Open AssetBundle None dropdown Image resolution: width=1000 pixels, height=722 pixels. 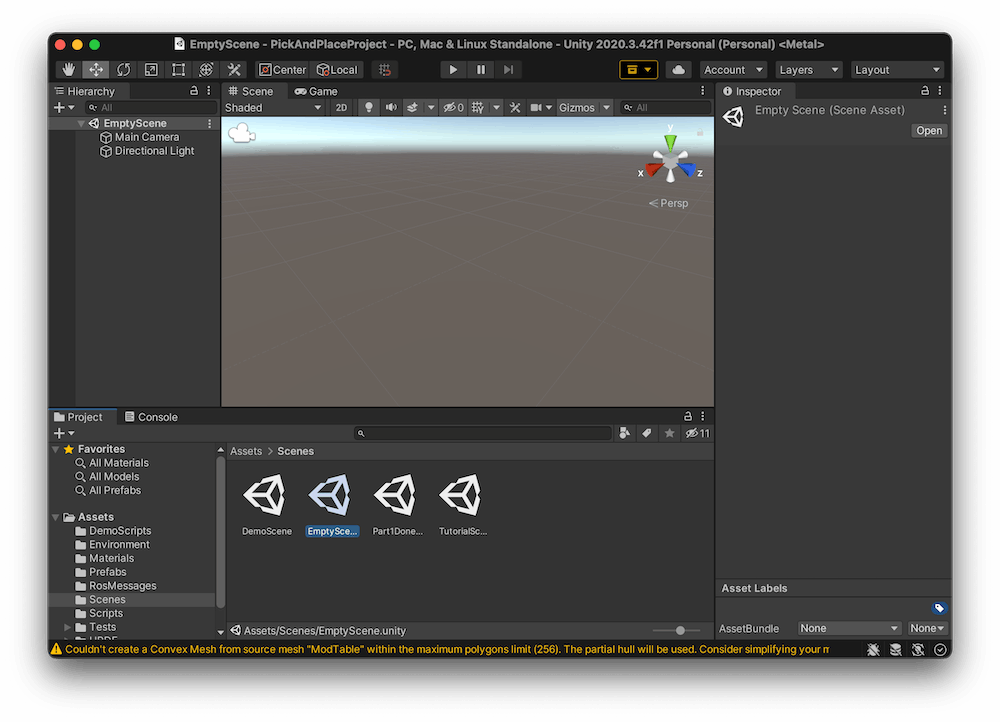[849, 628]
